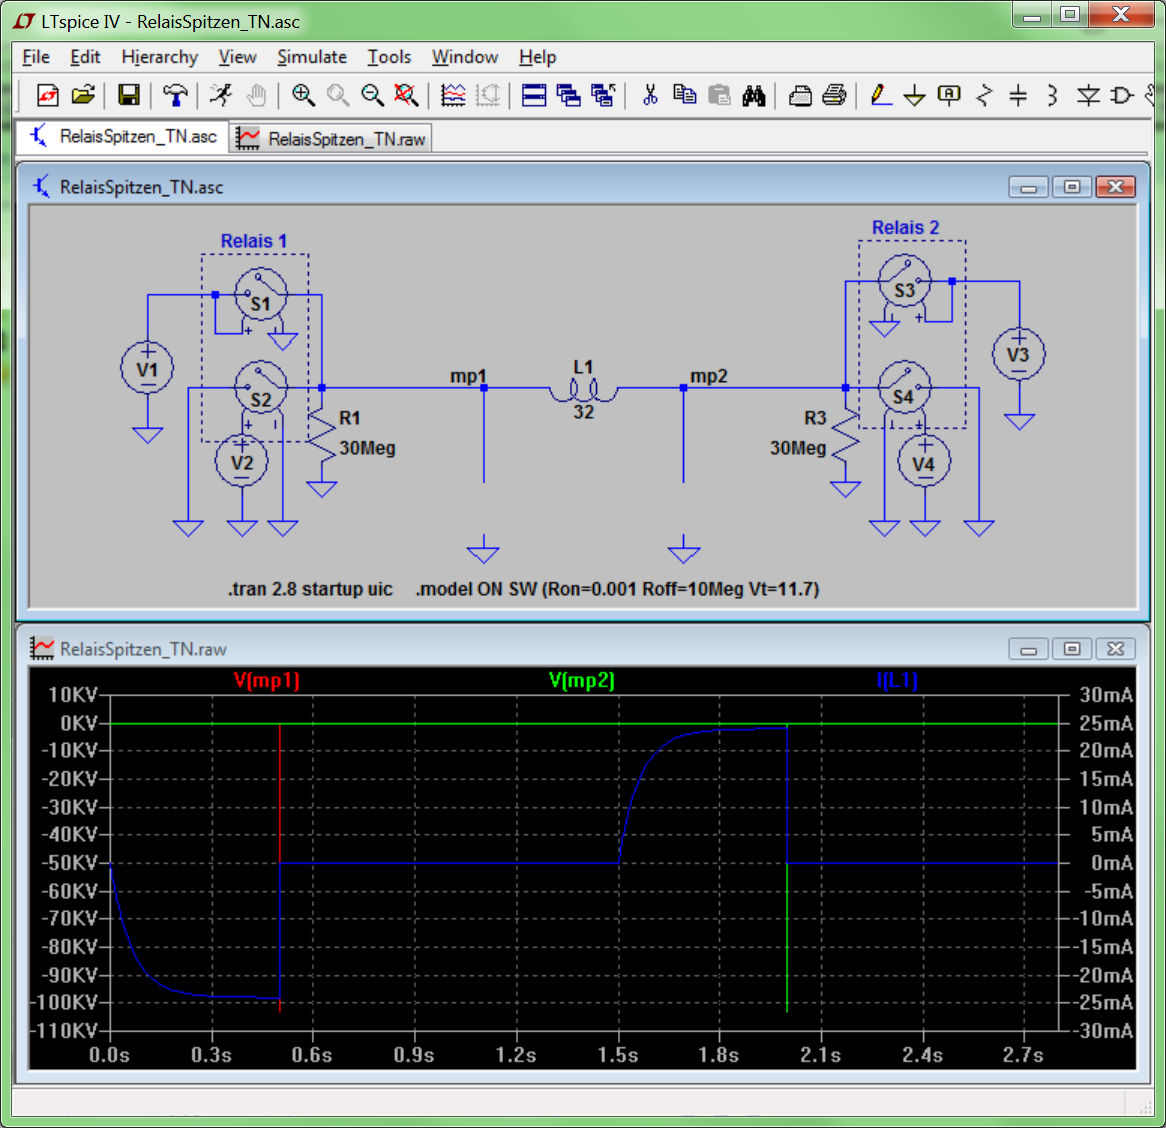This screenshot has width=1166, height=1128.
Task: Select the Diode component tool
Action: click(1088, 95)
